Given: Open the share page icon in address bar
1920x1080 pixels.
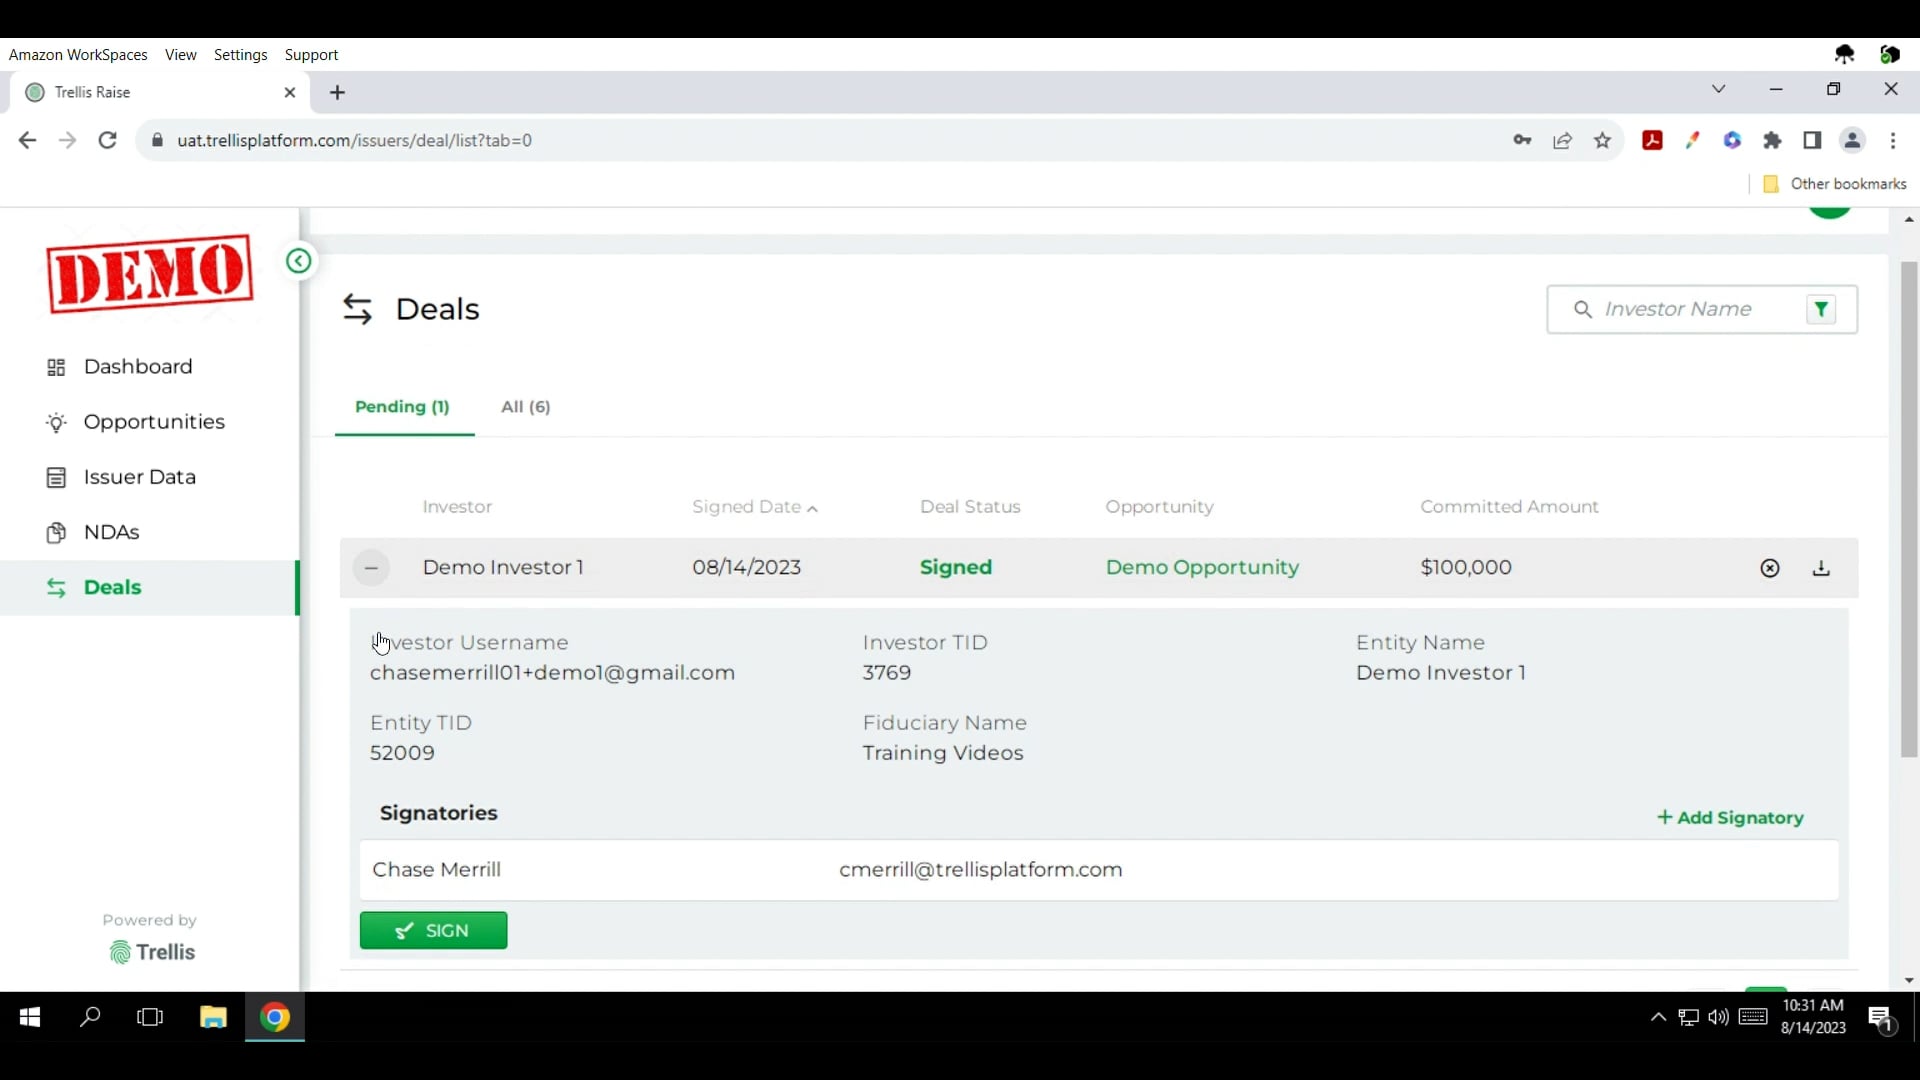Looking at the screenshot, I should [1562, 140].
